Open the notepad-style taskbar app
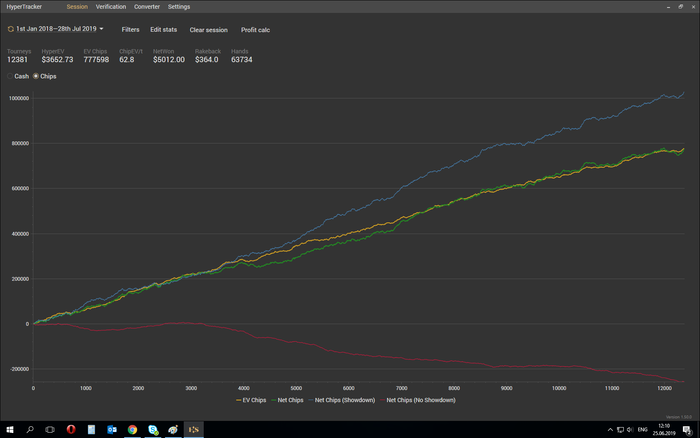Image resolution: width=700 pixels, height=438 pixels. pyautogui.click(x=91, y=430)
